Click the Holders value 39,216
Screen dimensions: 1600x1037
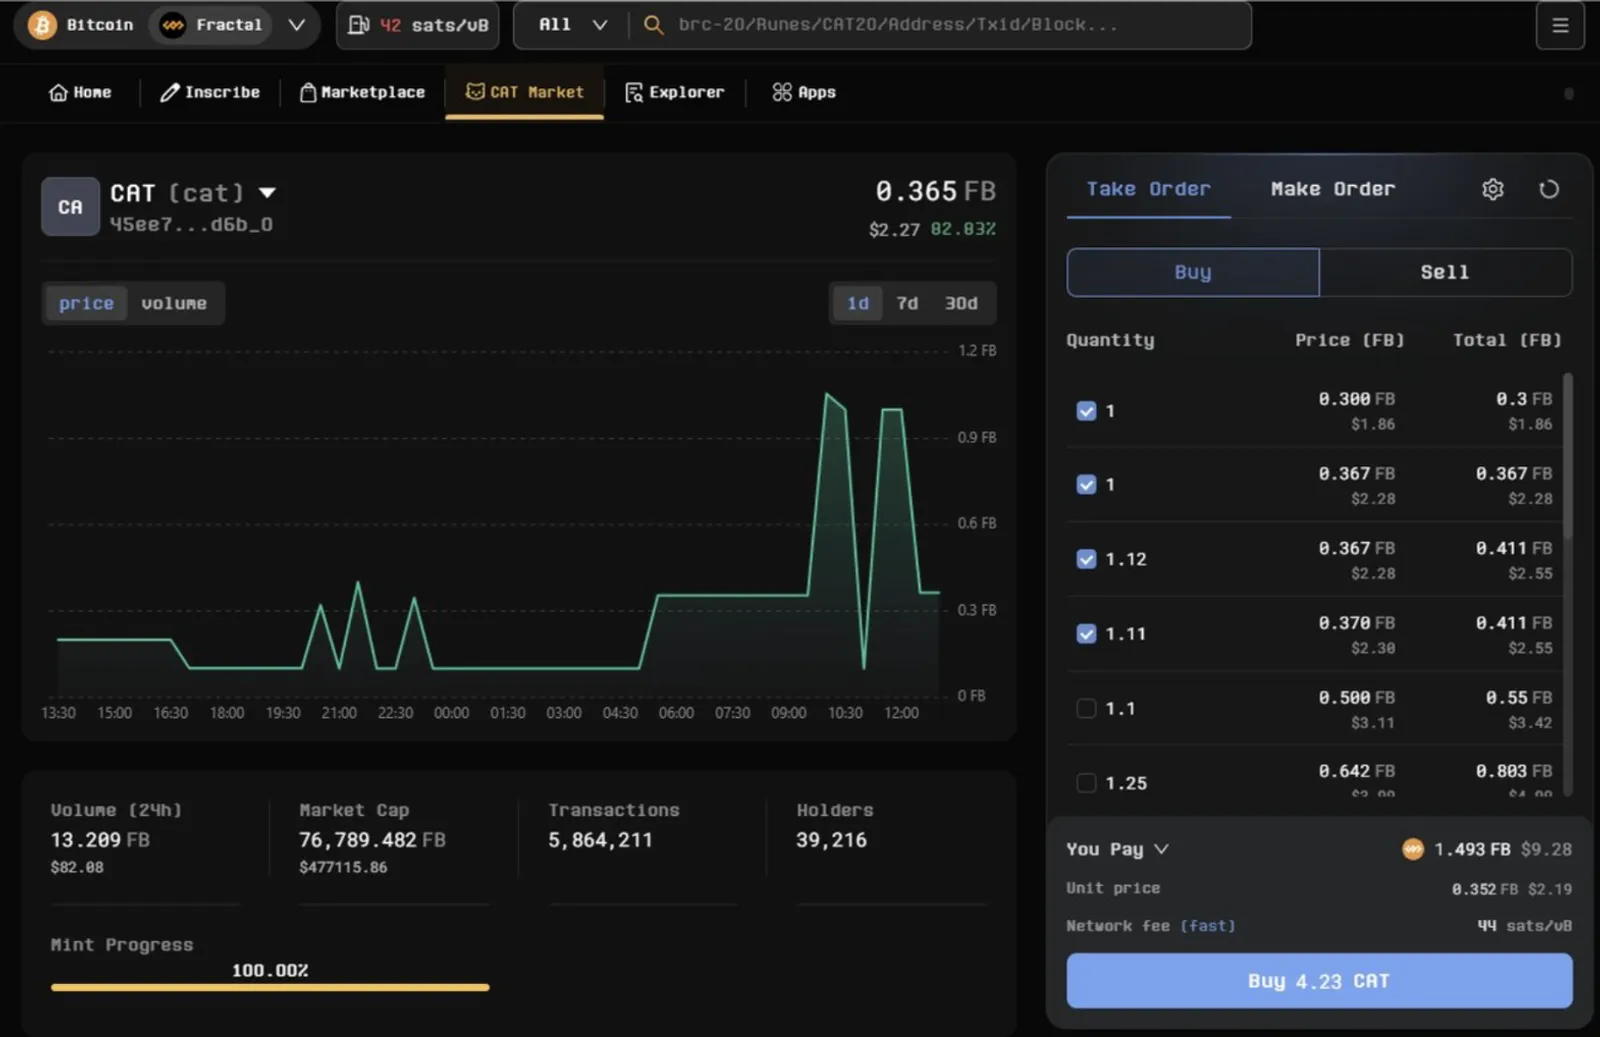(831, 841)
